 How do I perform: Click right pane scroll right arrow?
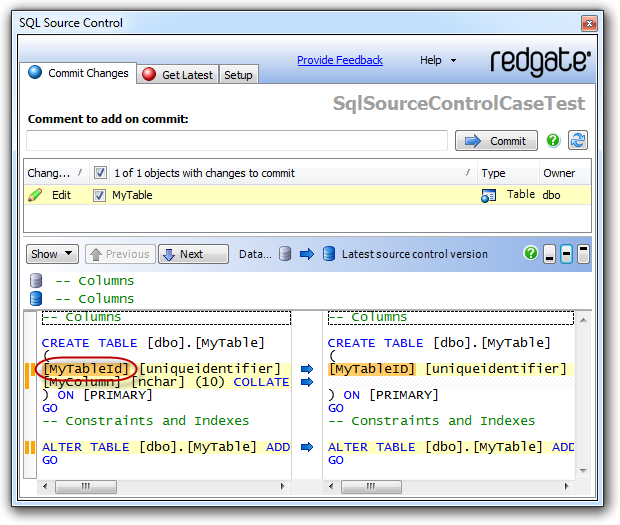coord(567,486)
